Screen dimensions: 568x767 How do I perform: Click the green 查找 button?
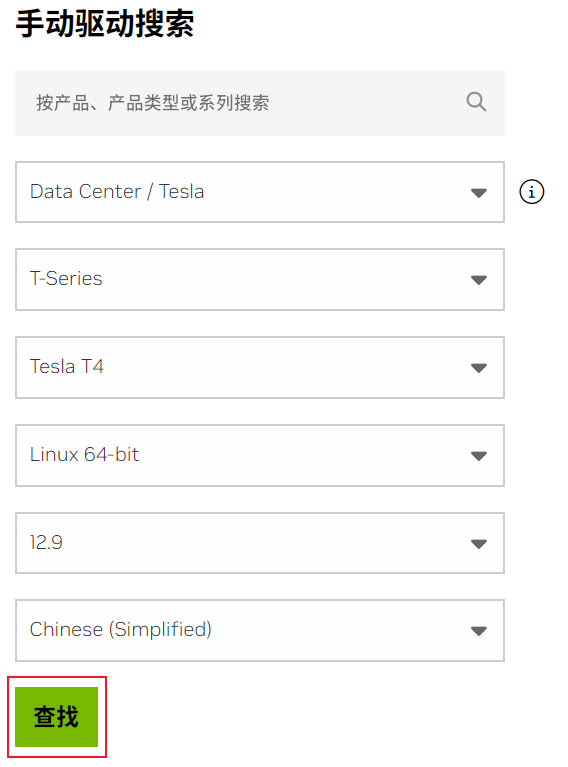[x=56, y=717]
